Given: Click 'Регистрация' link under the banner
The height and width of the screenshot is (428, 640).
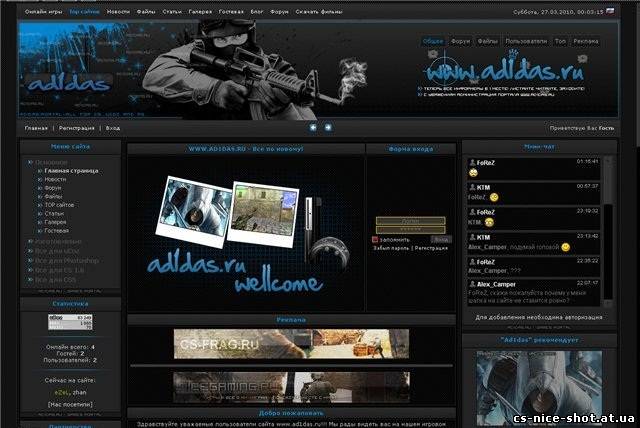Looking at the screenshot, I should click(x=76, y=128).
